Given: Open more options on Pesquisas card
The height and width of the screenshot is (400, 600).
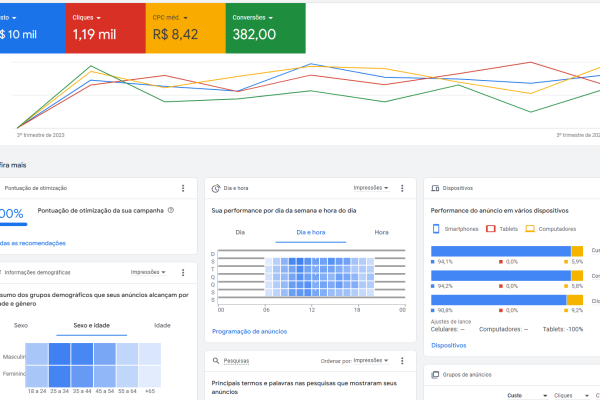Looking at the screenshot, I should click(x=402, y=361).
